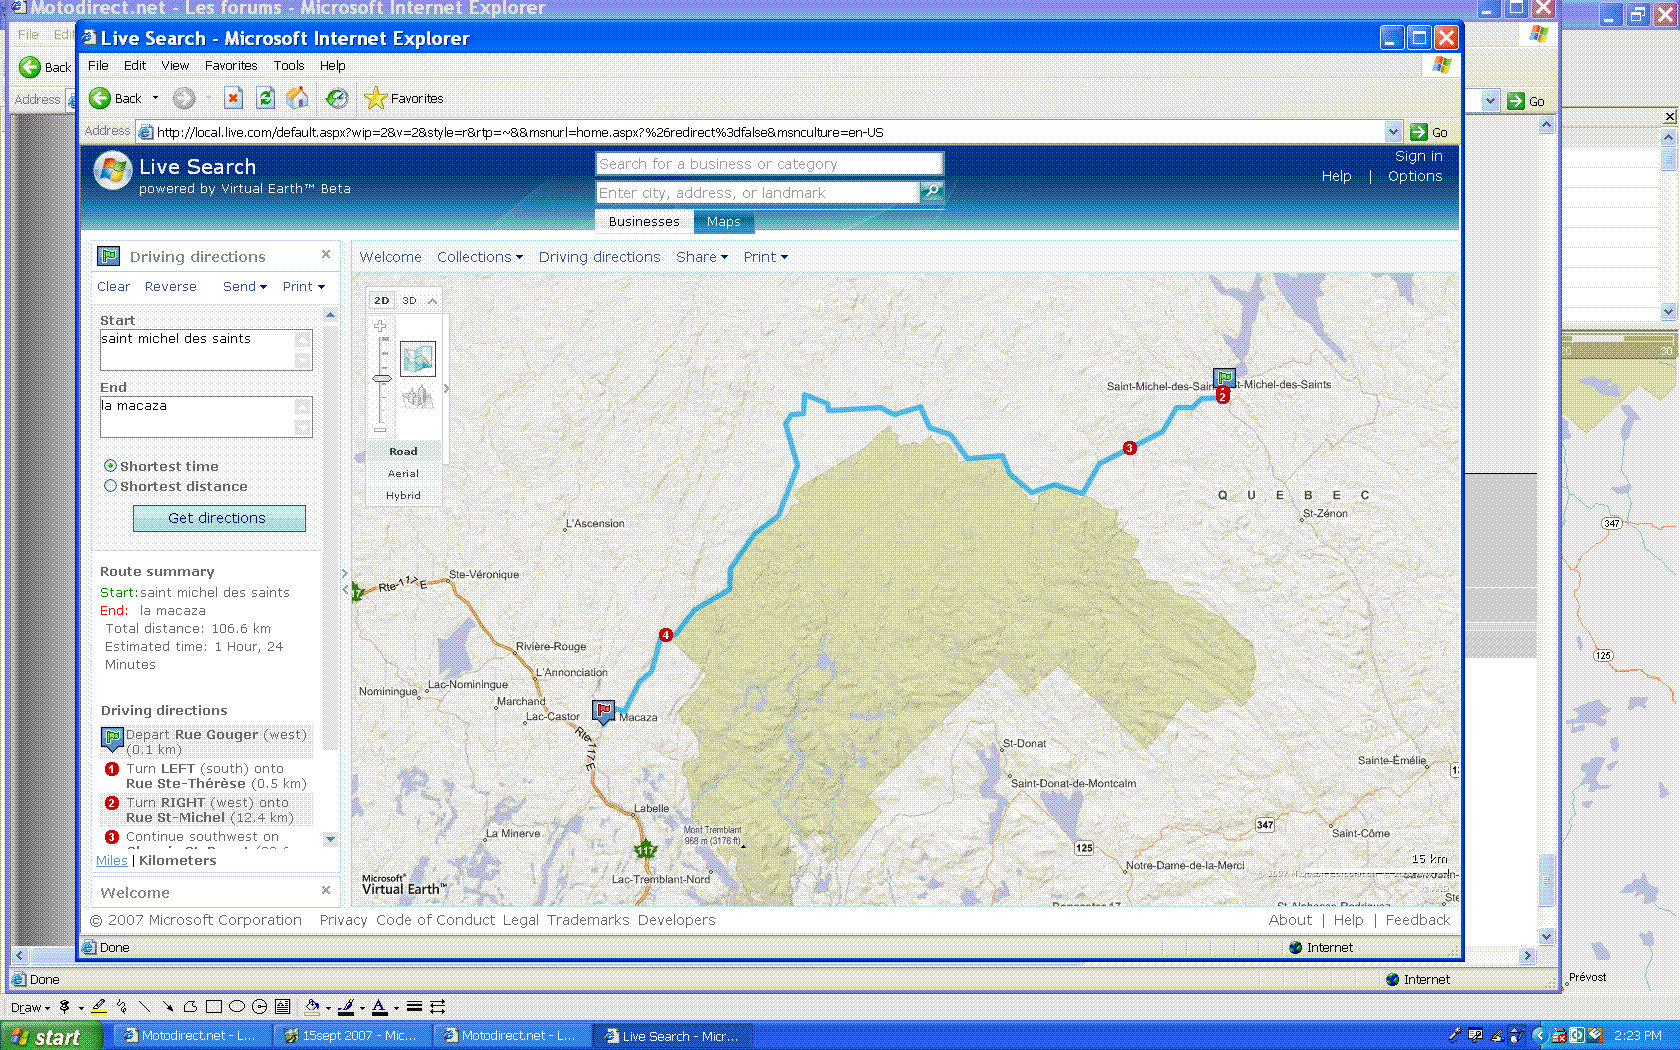Open Print dropdown in directions panel
This screenshot has height=1050, width=1680.
(x=304, y=286)
